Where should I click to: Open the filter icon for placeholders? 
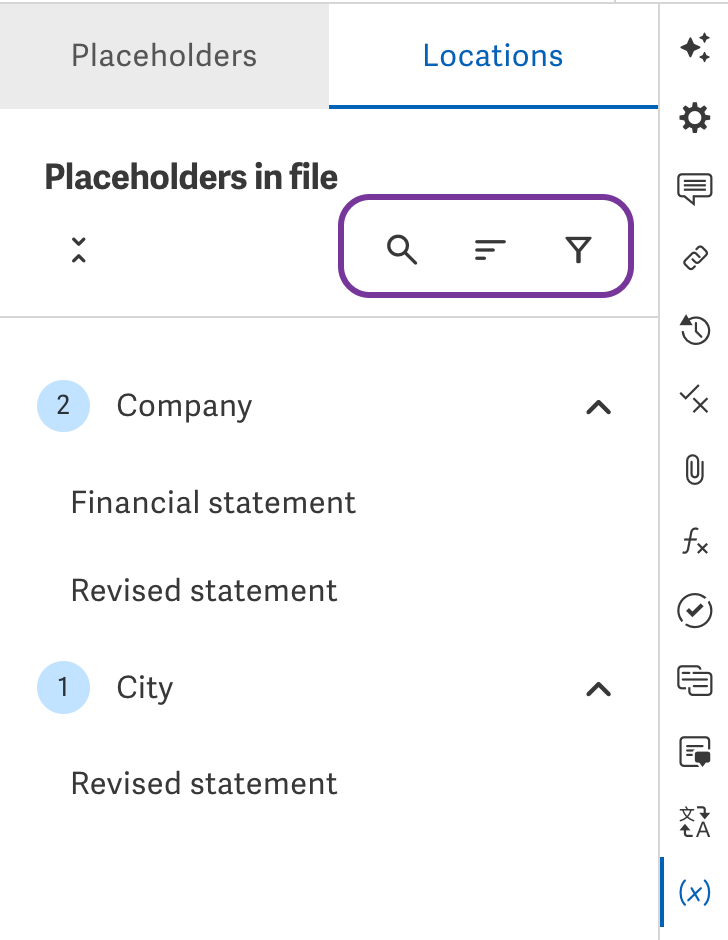[x=578, y=250]
